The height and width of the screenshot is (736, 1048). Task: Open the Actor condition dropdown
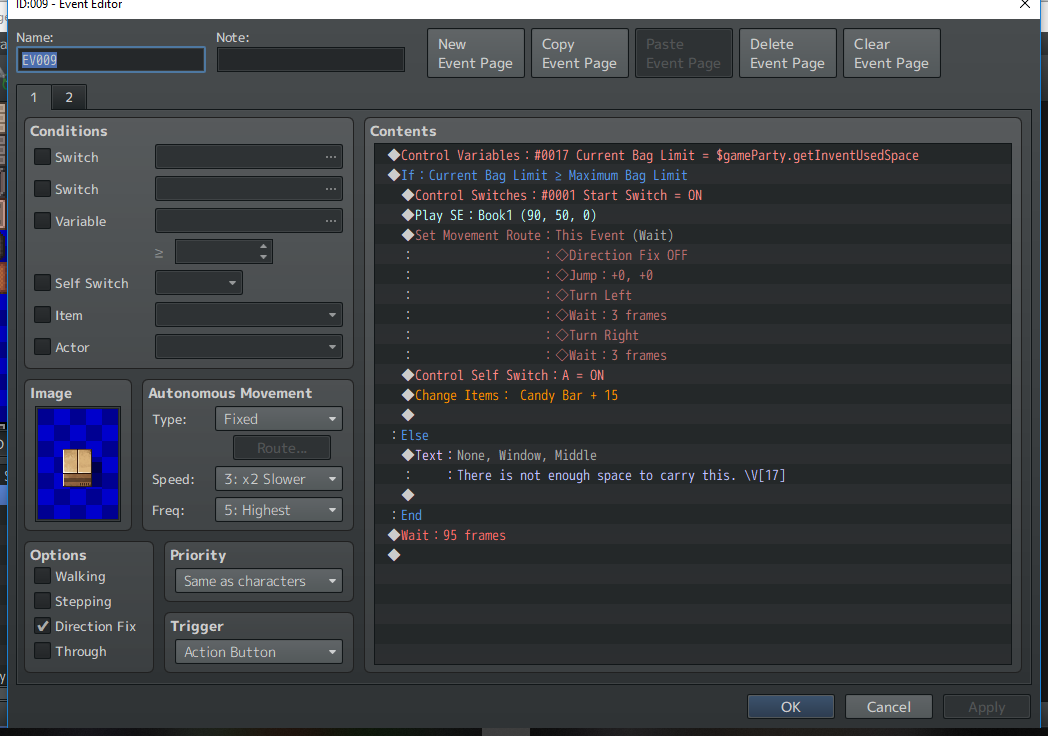[249, 347]
